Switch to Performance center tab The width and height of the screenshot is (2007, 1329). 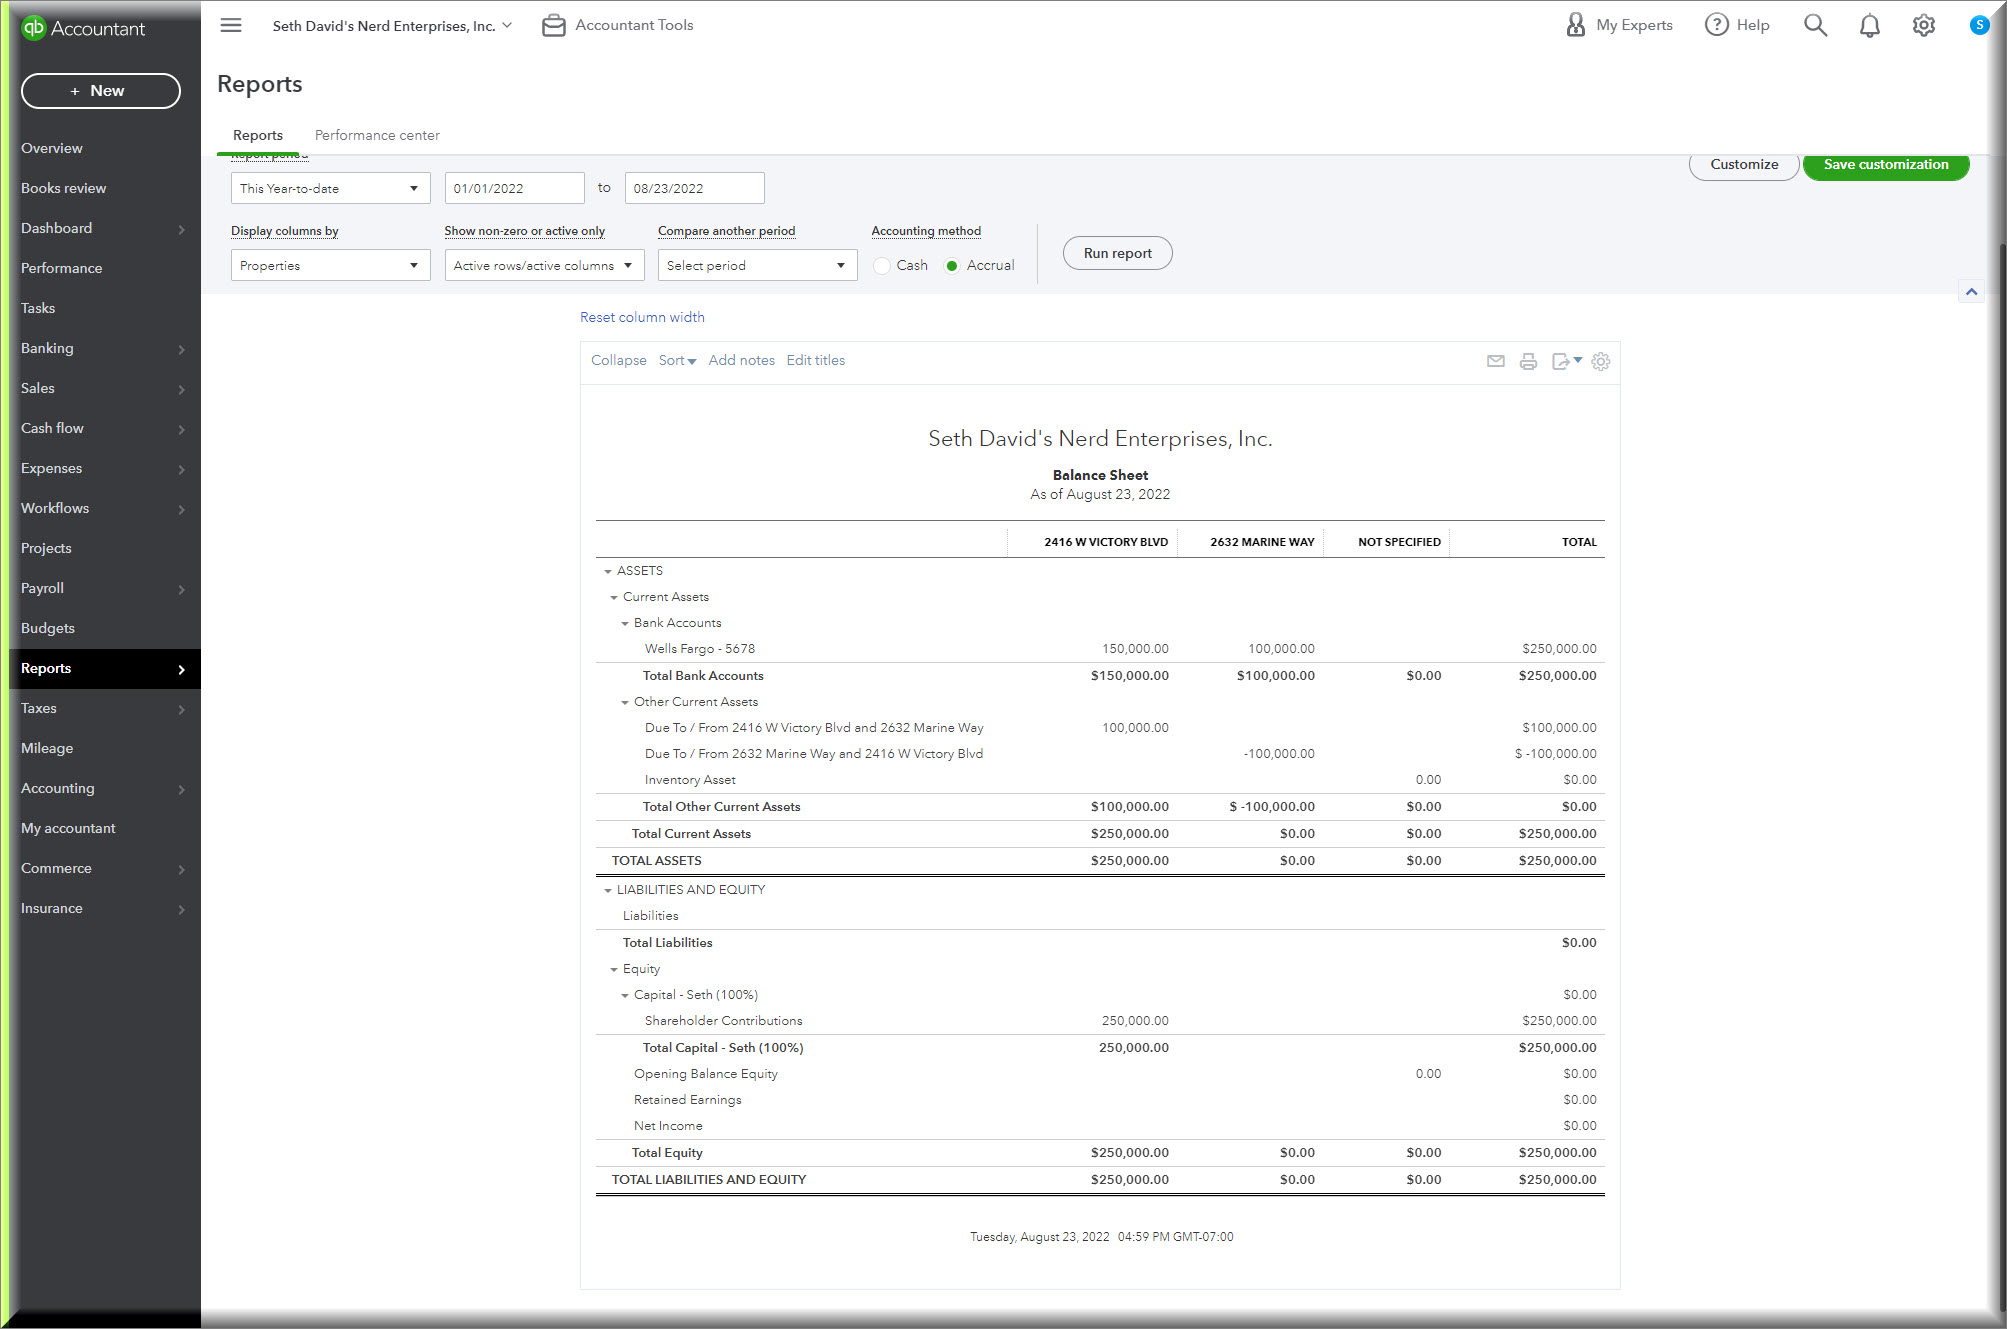[377, 135]
